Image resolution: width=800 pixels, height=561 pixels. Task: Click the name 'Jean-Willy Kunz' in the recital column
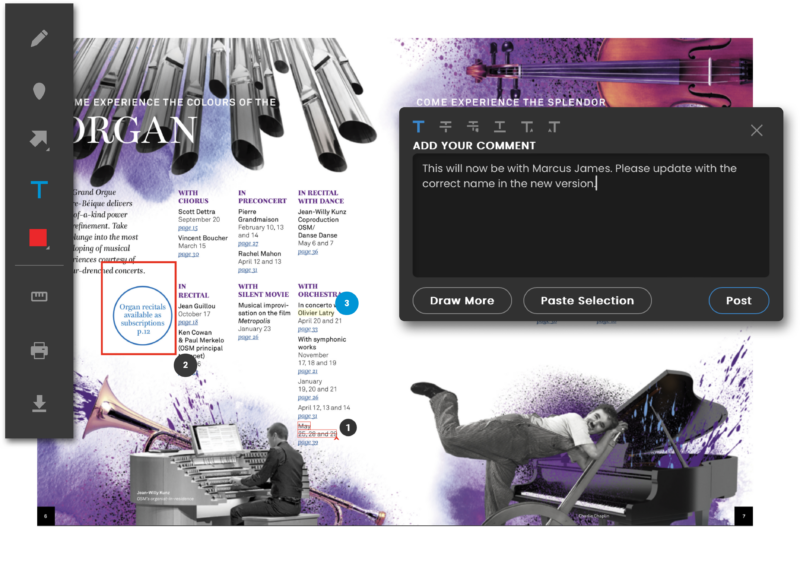(322, 212)
